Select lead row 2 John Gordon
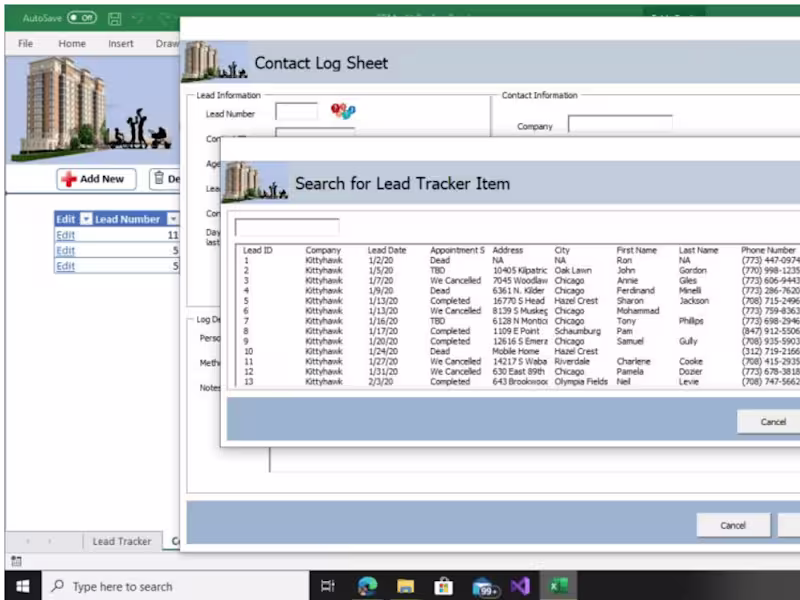800x600 pixels. pyautogui.click(x=518, y=270)
